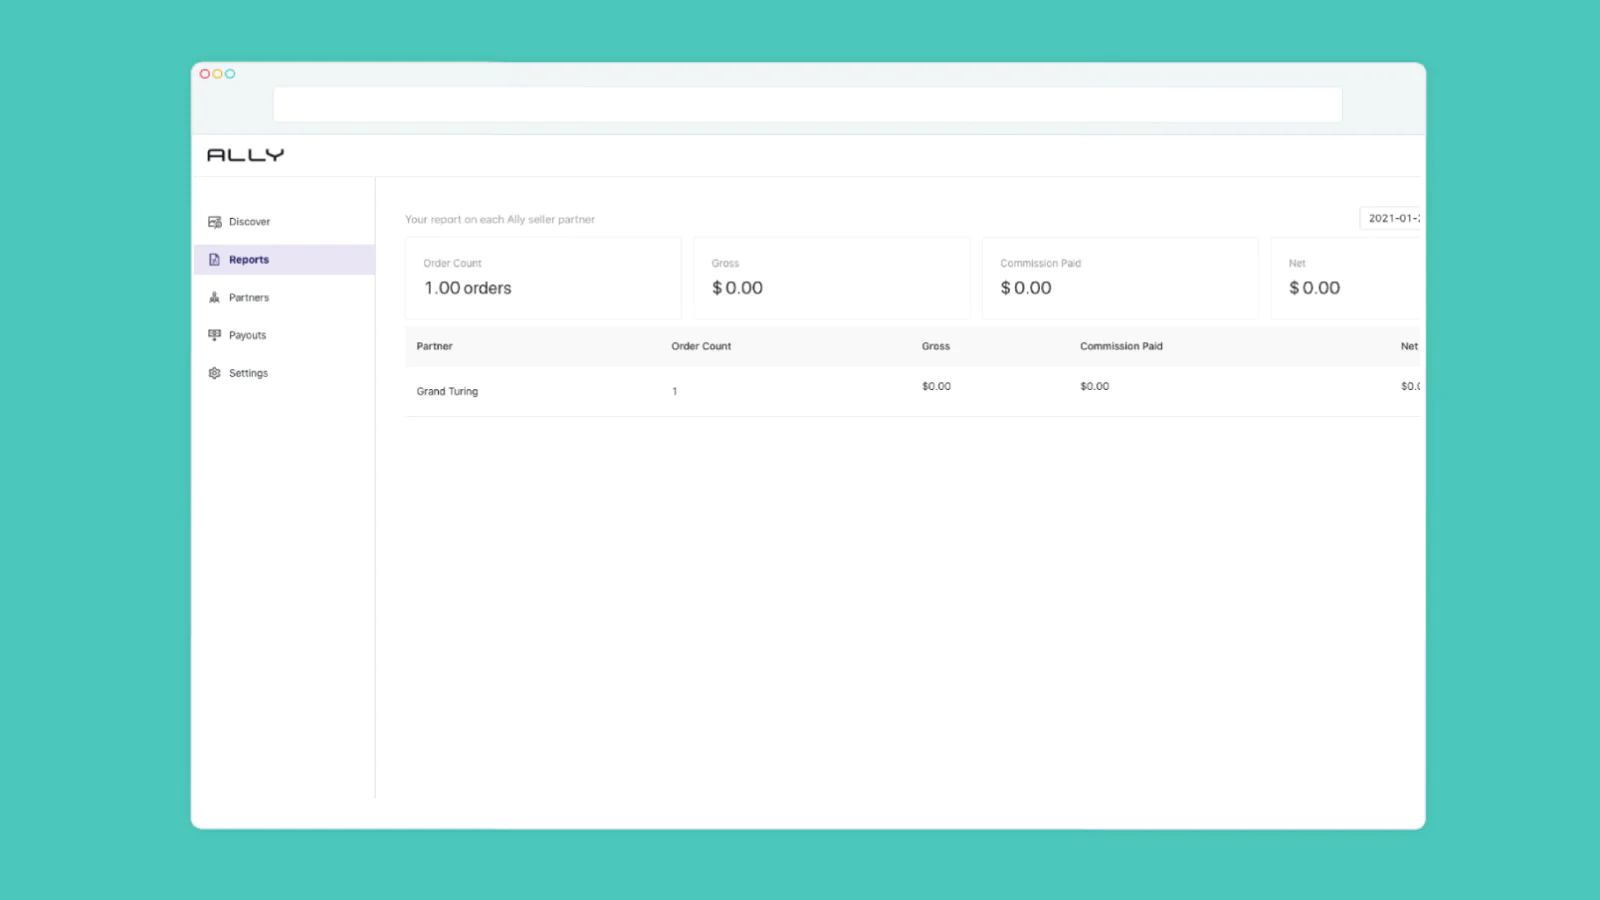
Task: Click the teal window maximize dot
Action: [x=230, y=74]
